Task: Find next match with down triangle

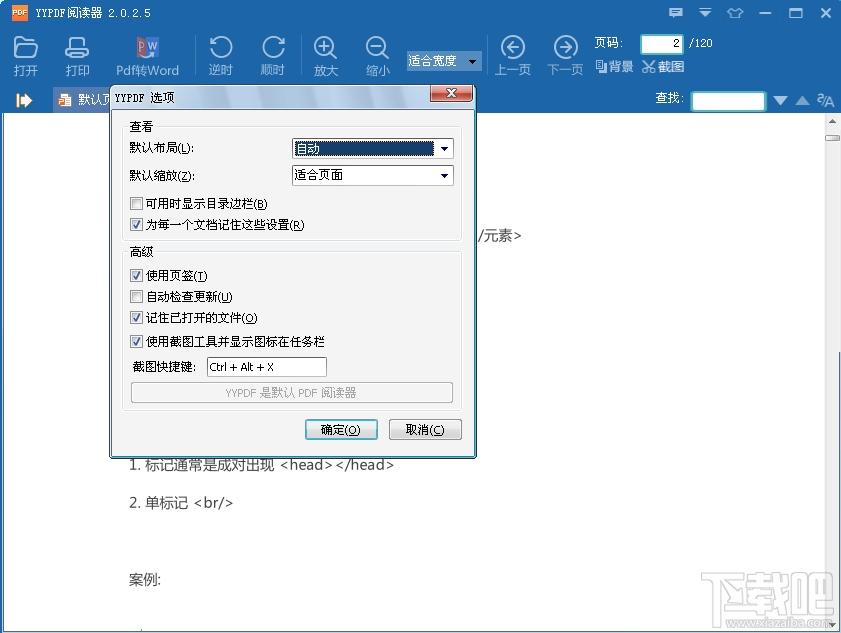Action: coord(780,100)
